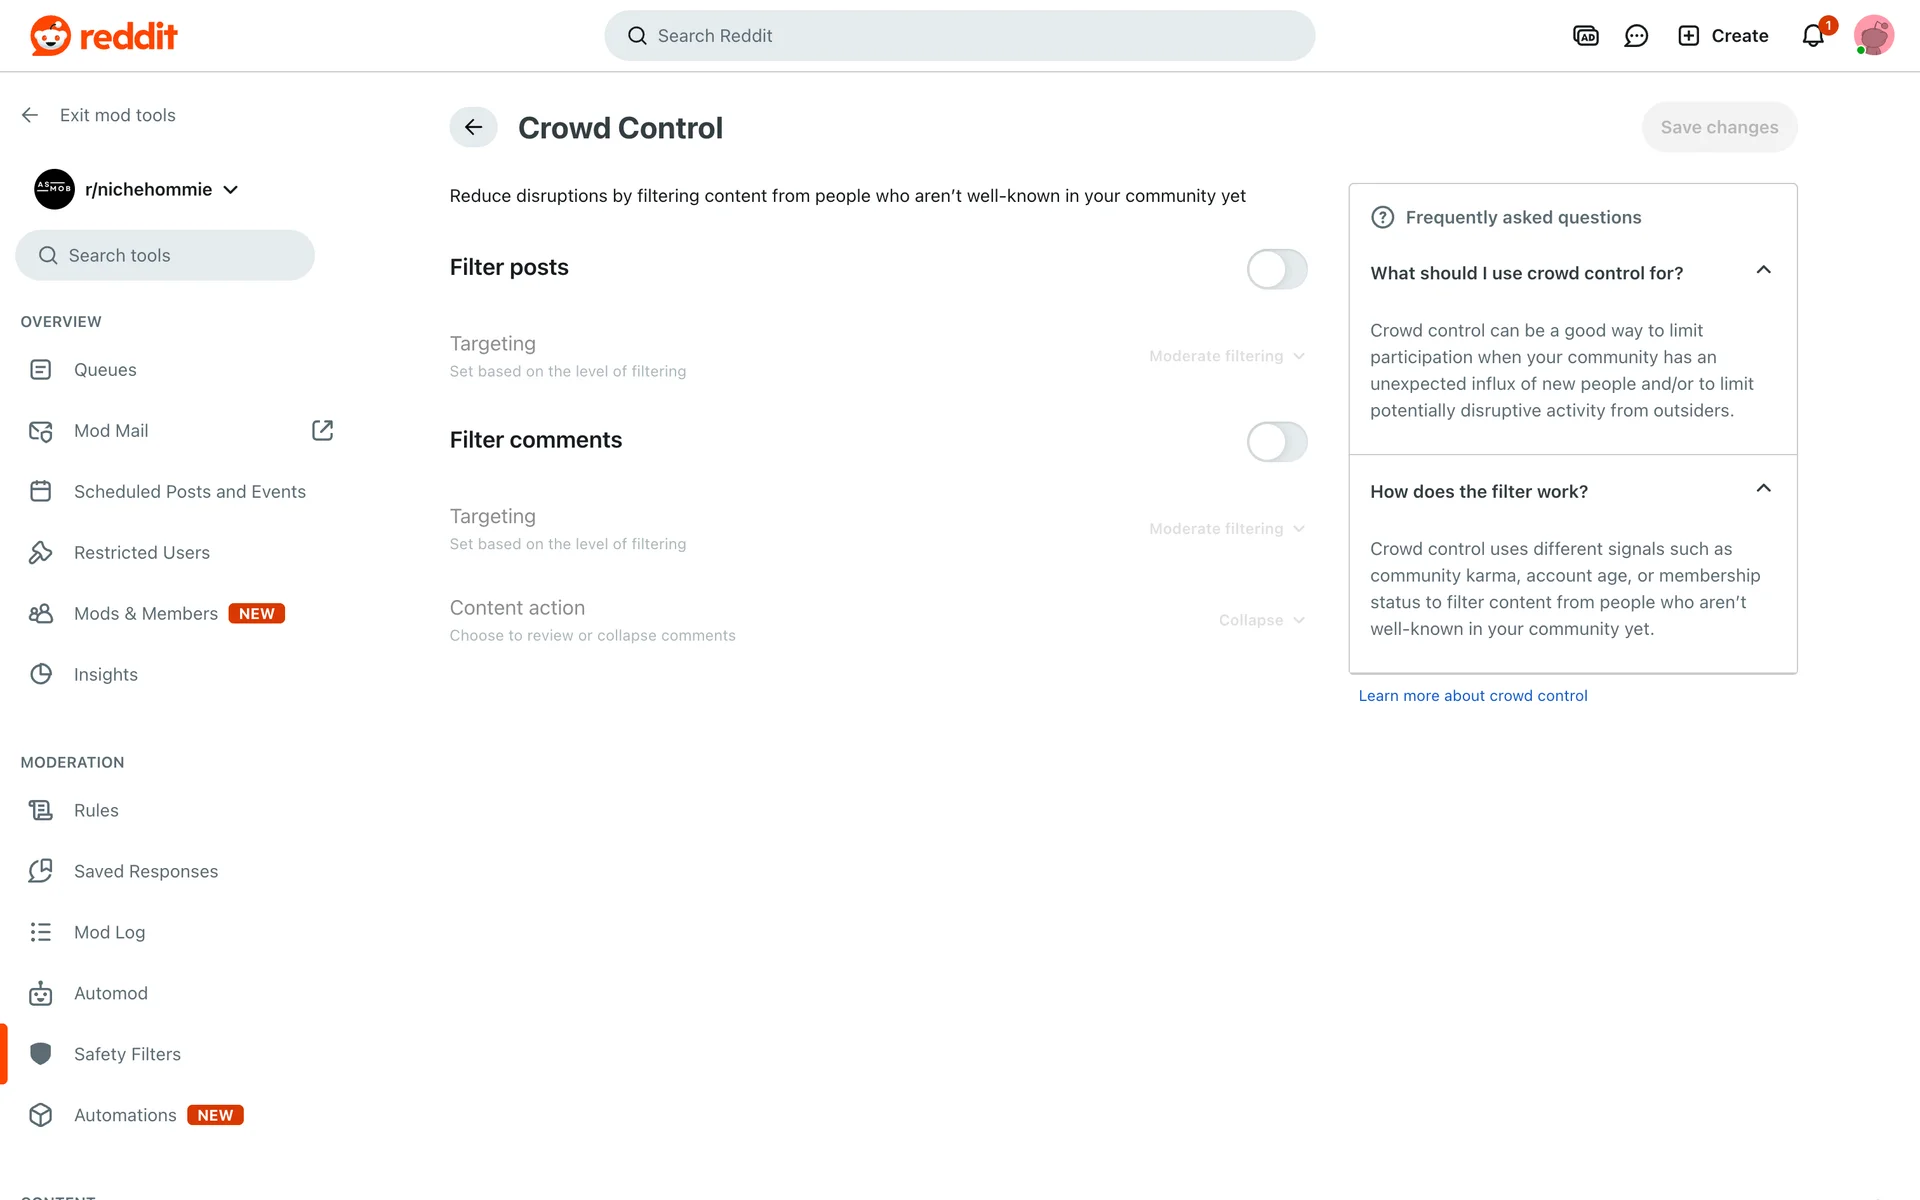The height and width of the screenshot is (1200, 1920).
Task: Open the notifications bell
Action: point(1813,36)
